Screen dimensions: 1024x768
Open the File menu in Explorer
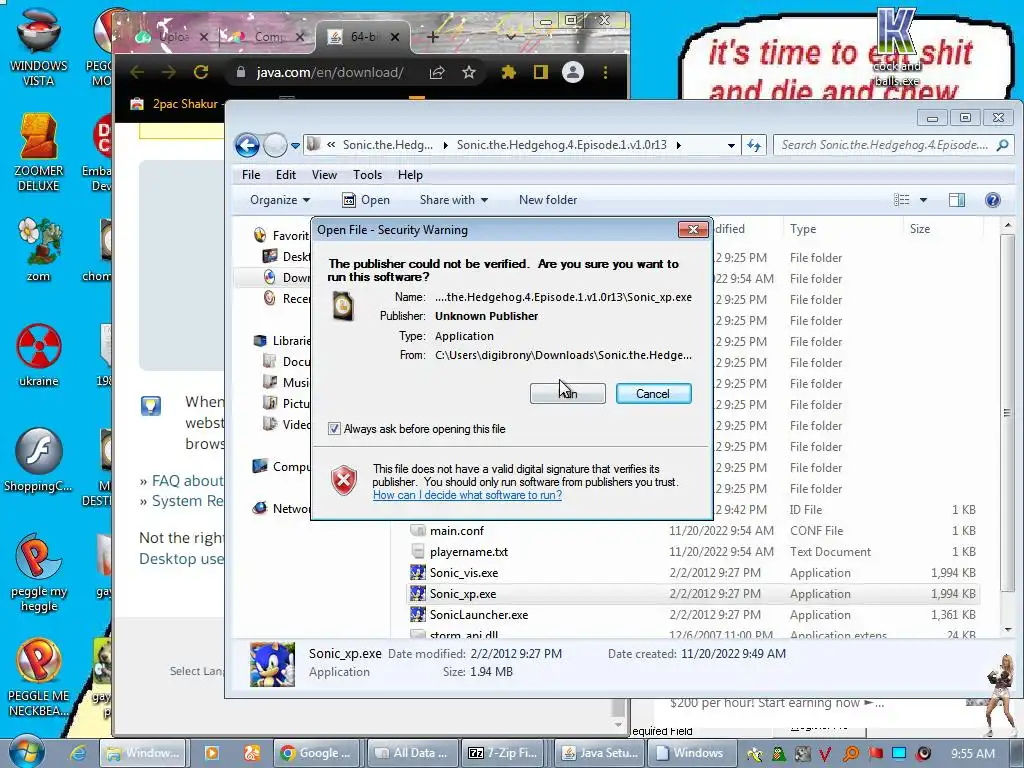click(x=251, y=175)
